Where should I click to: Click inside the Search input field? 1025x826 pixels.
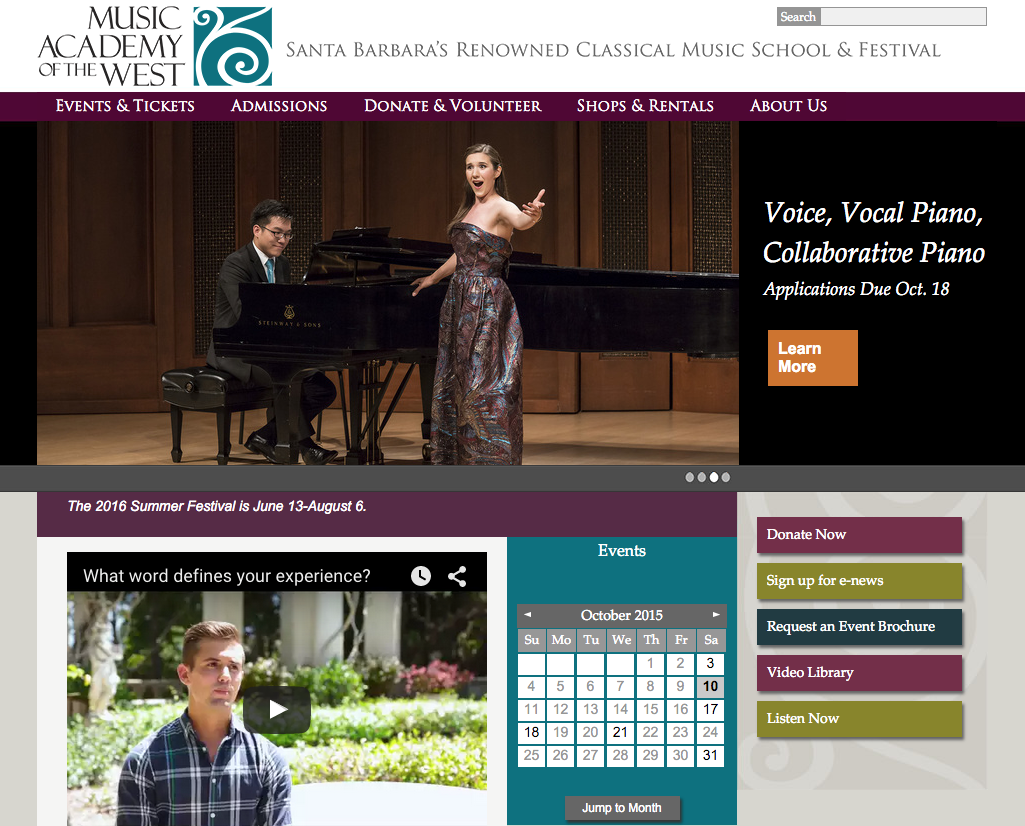pos(903,17)
